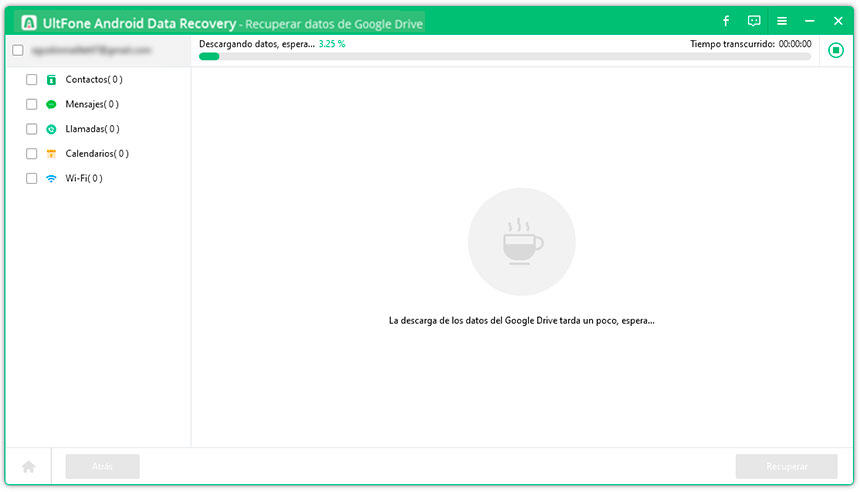
Task: Open the feedback chat icon
Action: pos(754,21)
